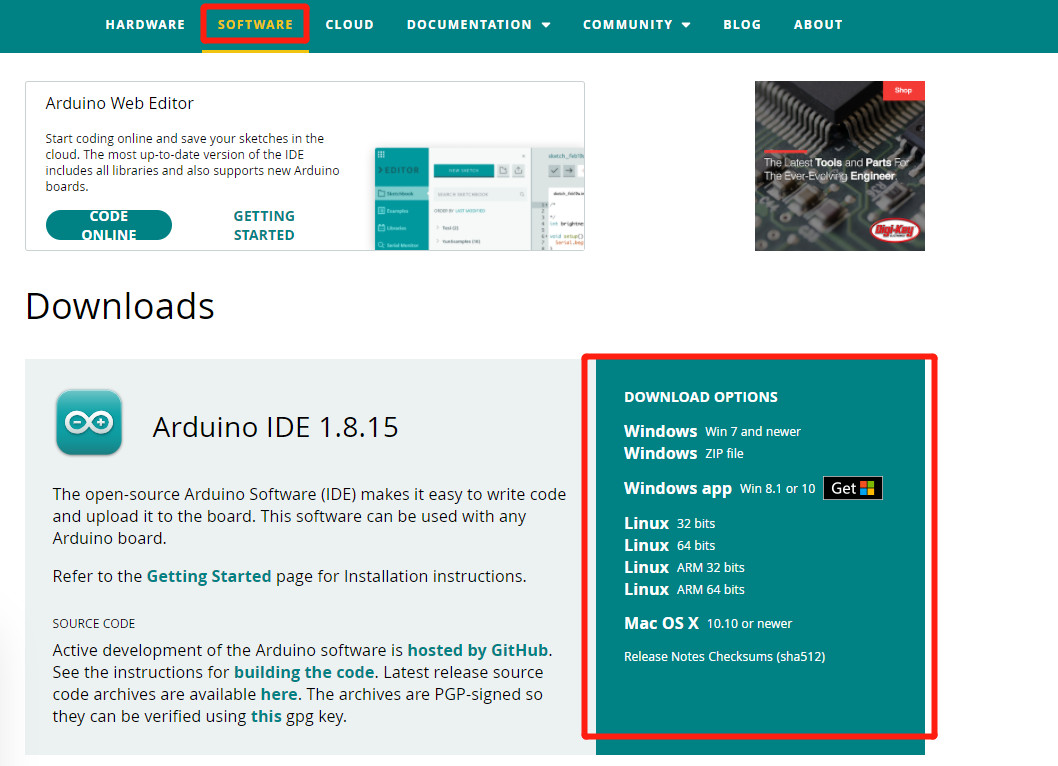Open the GETTING STARTED web editor link
Image resolution: width=1058 pixels, height=766 pixels.
tap(264, 225)
